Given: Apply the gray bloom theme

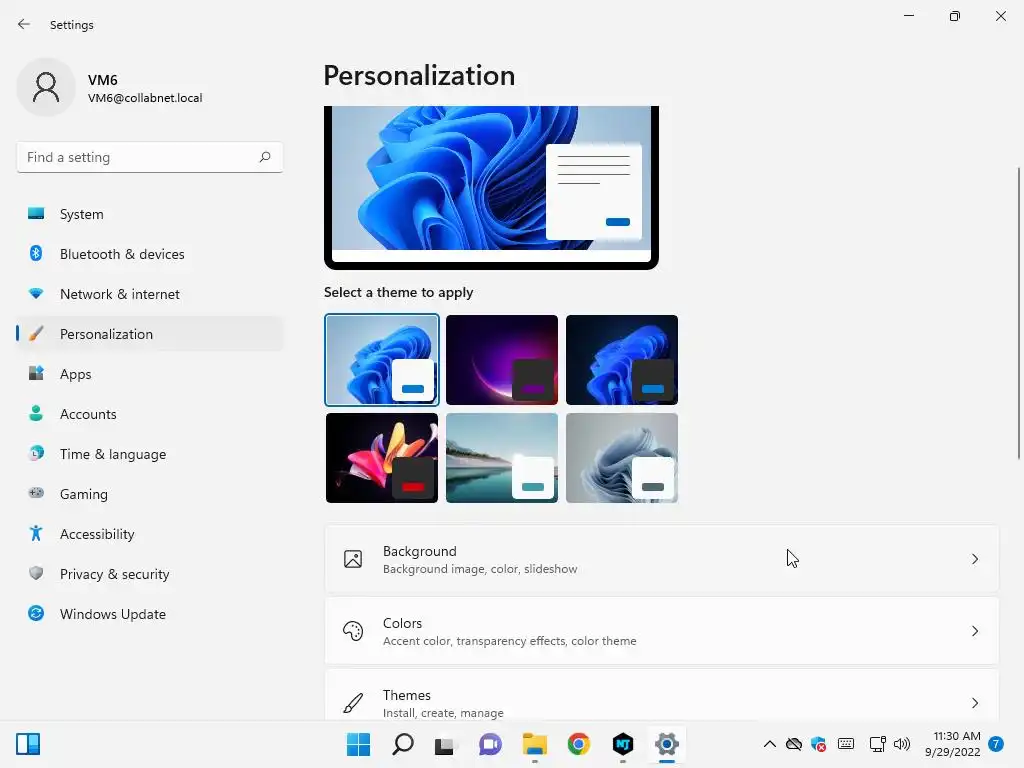Looking at the screenshot, I should click(x=622, y=458).
